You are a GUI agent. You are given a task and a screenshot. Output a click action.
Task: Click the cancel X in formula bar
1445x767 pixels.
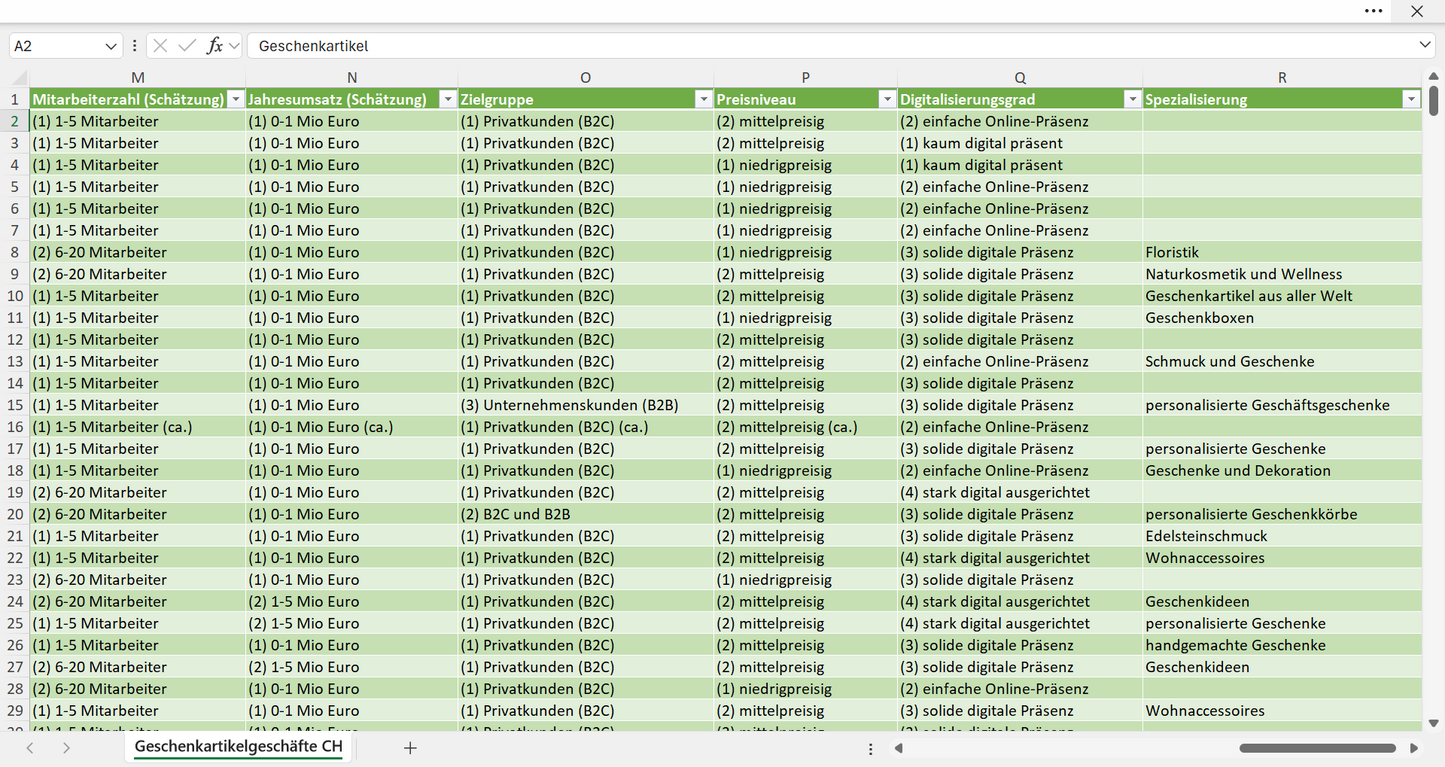160,46
